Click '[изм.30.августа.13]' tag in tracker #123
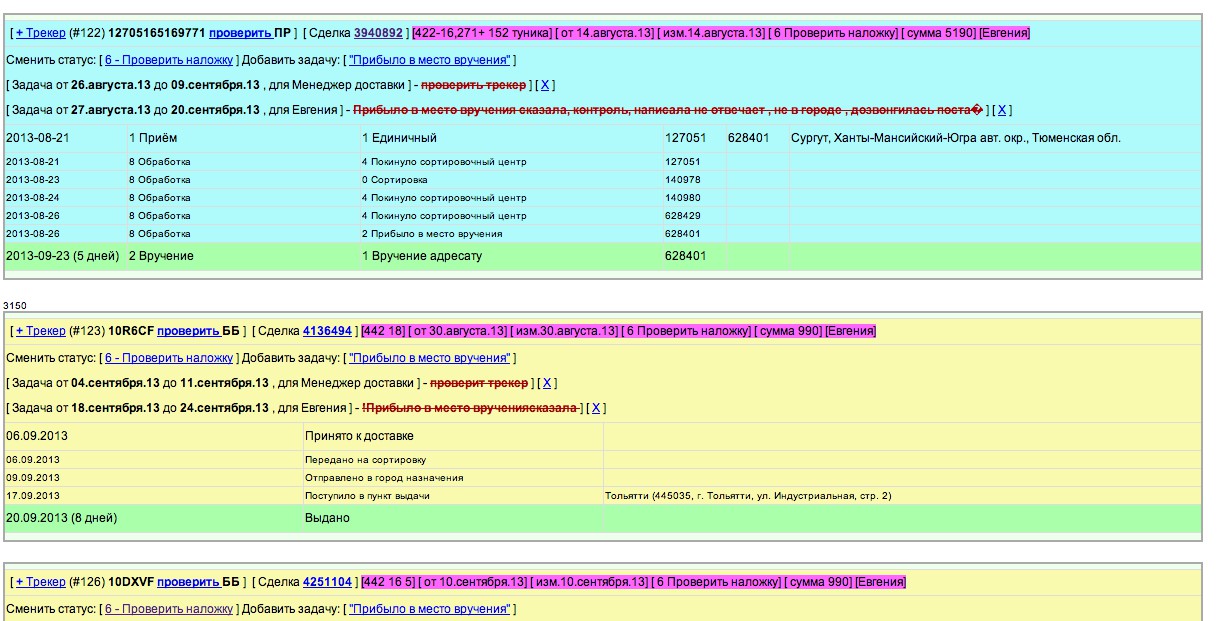The width and height of the screenshot is (1217, 621). pos(564,331)
